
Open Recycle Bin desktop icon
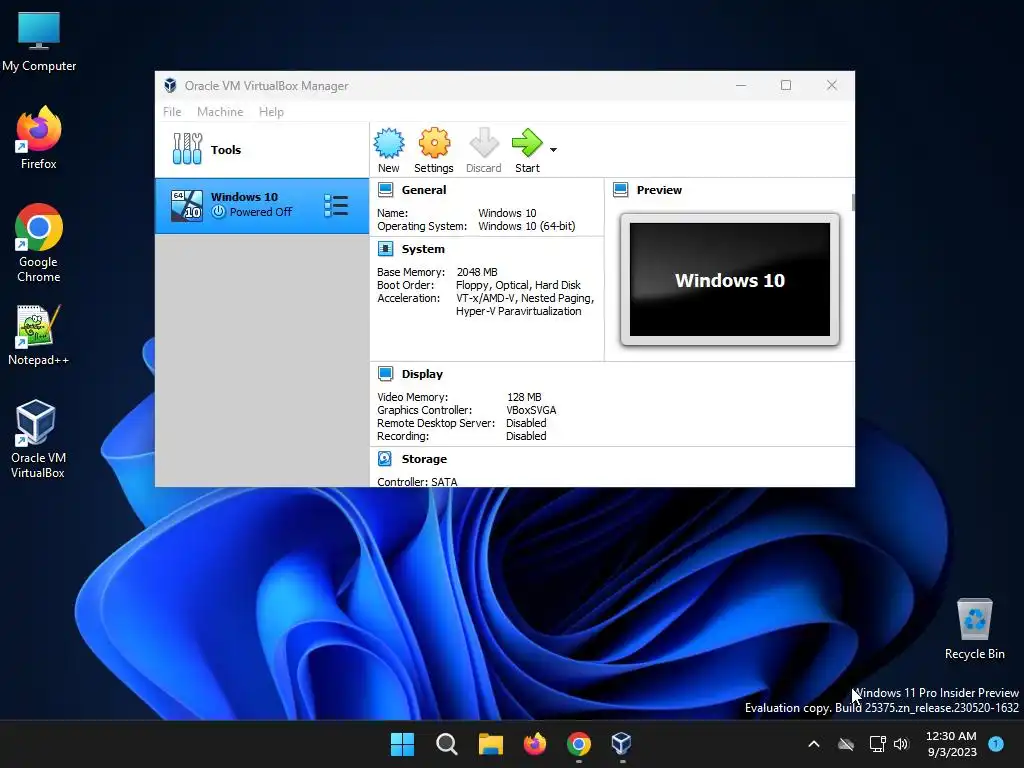[974, 630]
